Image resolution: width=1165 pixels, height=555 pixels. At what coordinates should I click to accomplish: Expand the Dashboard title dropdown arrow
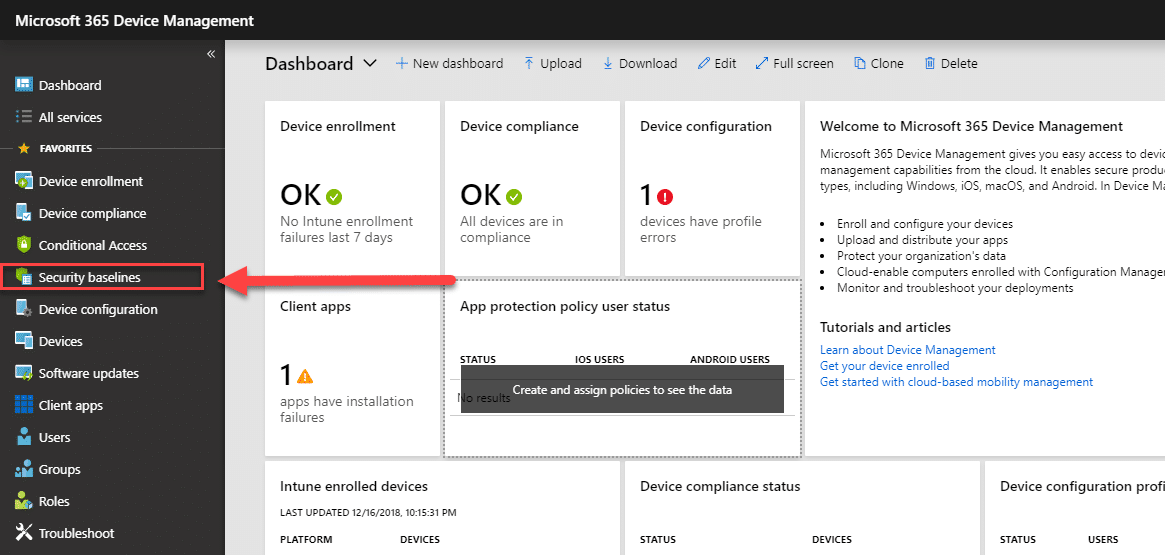(369, 63)
